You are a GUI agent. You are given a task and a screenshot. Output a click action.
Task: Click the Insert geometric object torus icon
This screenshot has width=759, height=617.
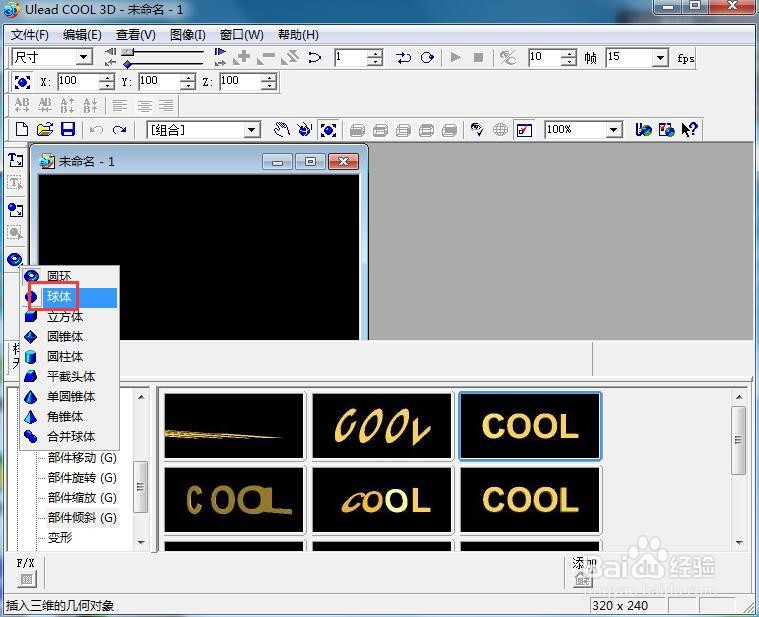[x=15, y=259]
